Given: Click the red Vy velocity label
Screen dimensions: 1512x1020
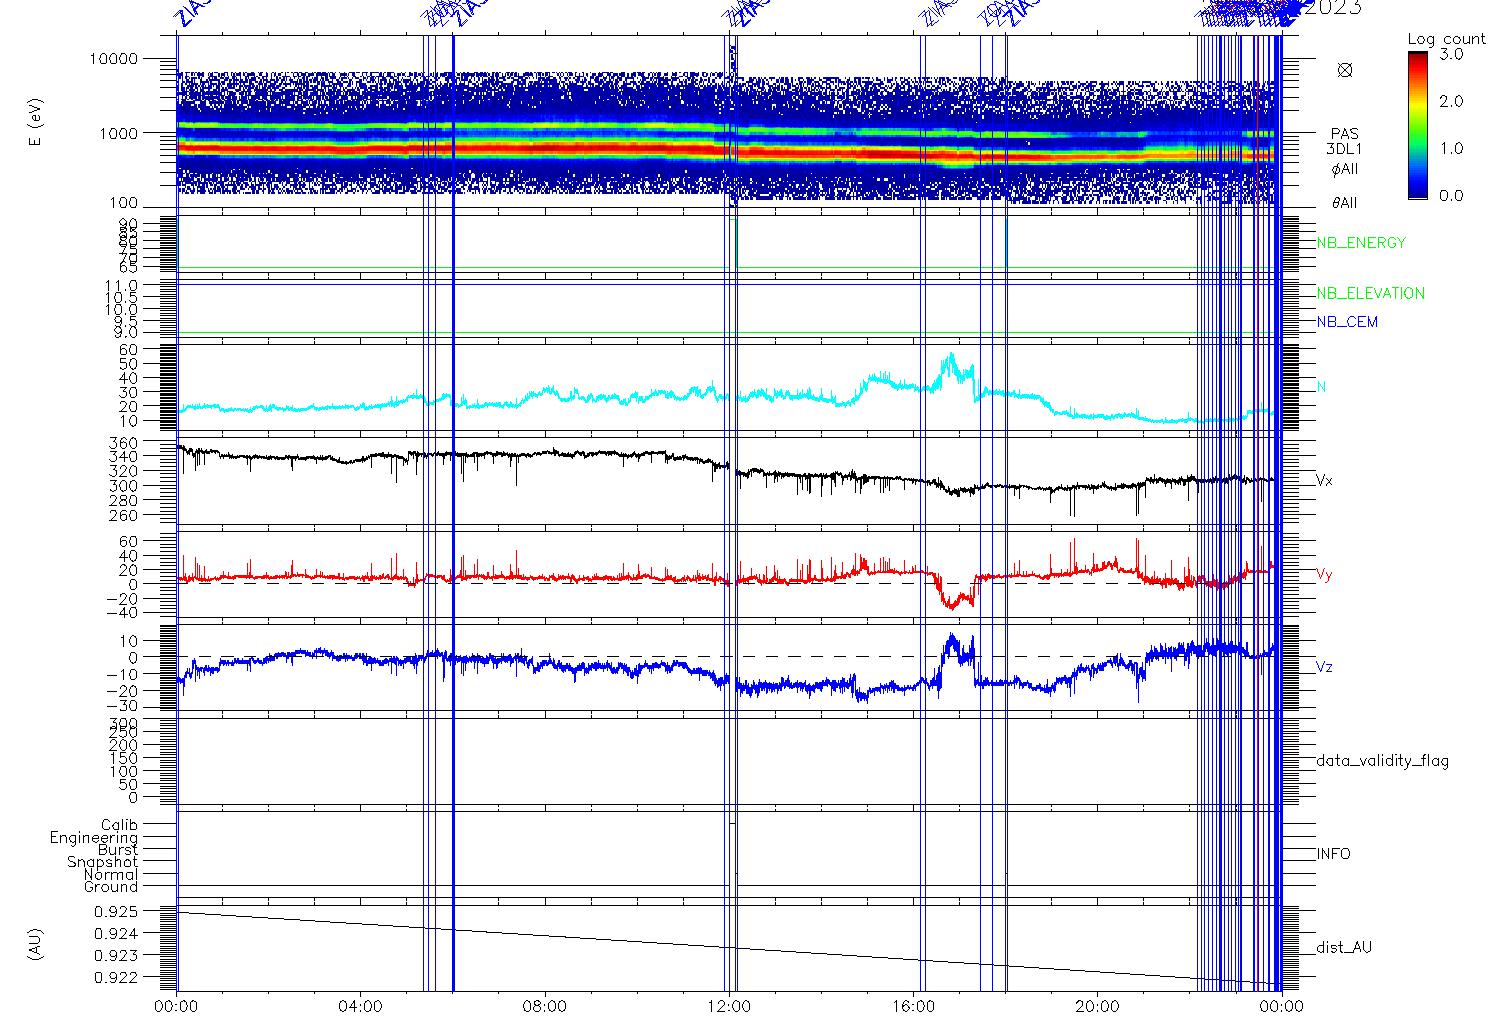Looking at the screenshot, I should point(1324,575).
